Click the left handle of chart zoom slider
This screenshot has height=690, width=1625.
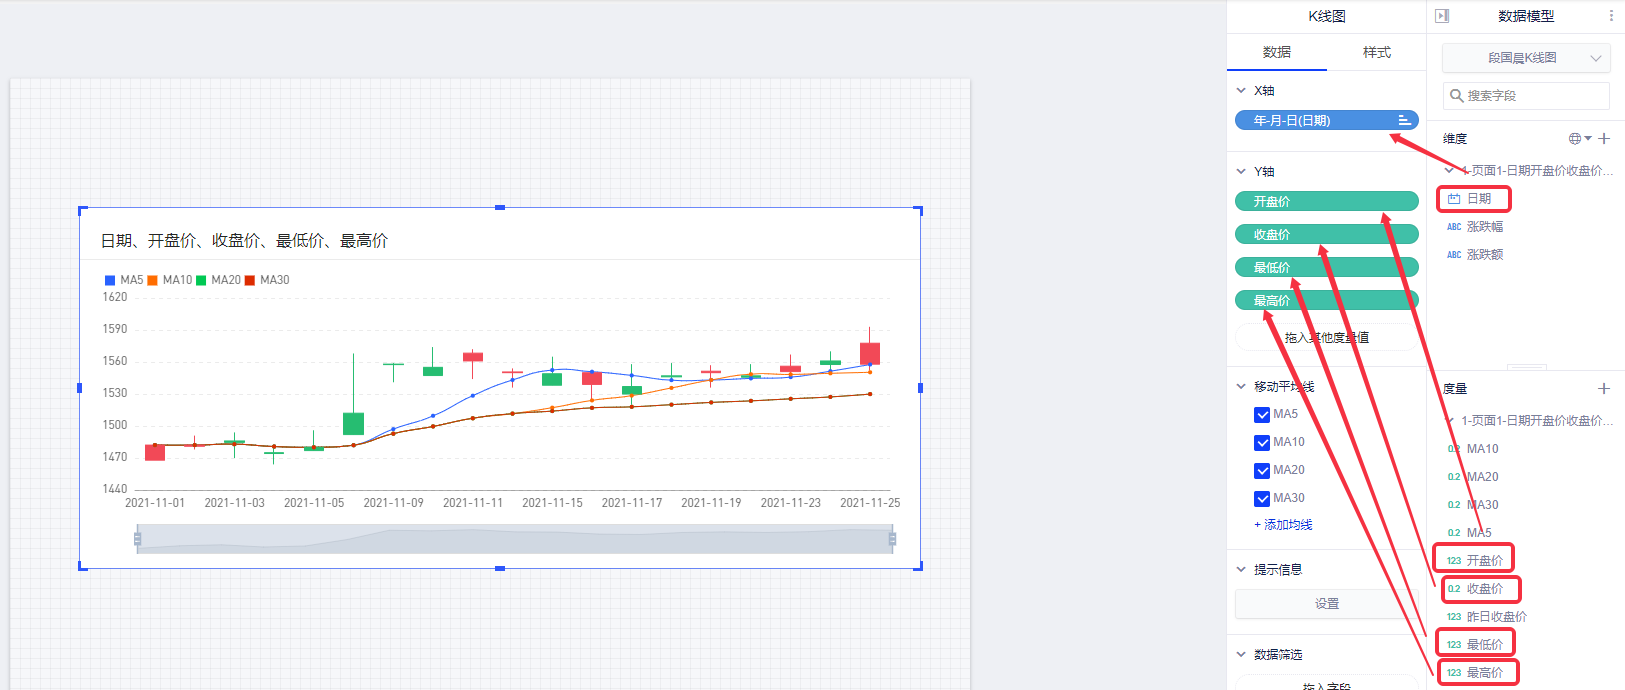pyautogui.click(x=138, y=540)
